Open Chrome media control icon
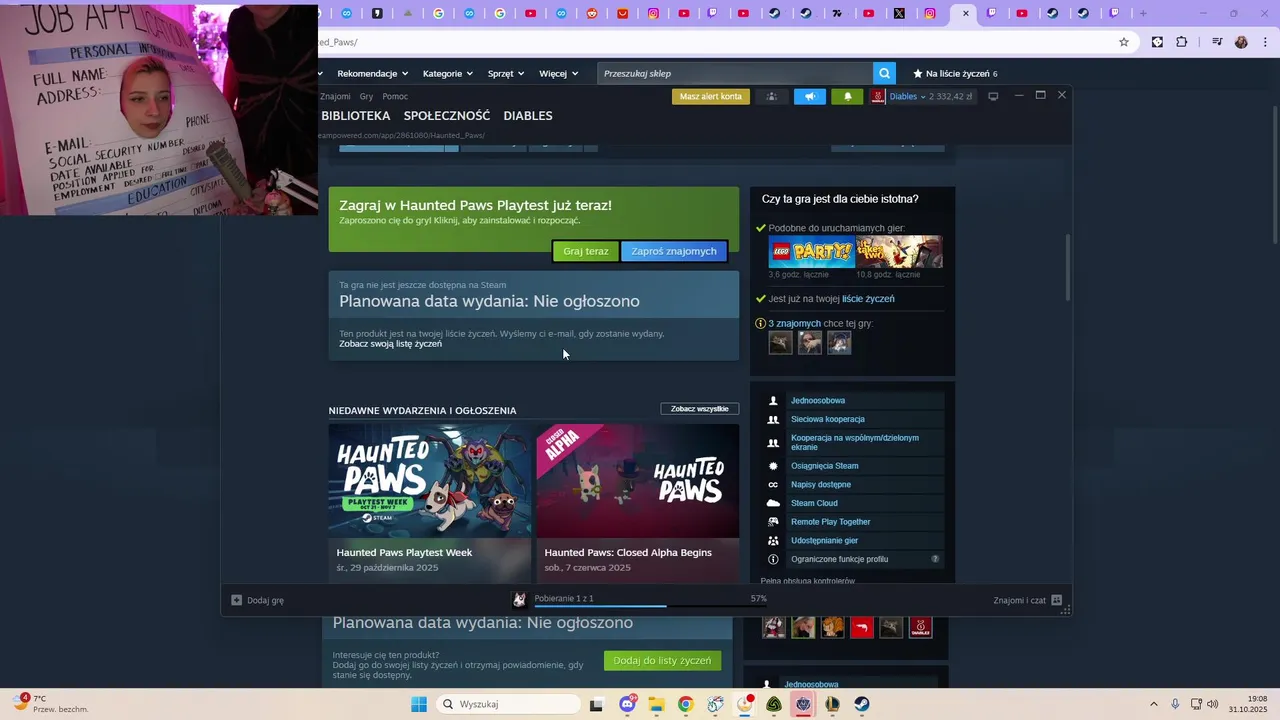Image resolution: width=1280 pixels, height=720 pixels. point(1217,42)
